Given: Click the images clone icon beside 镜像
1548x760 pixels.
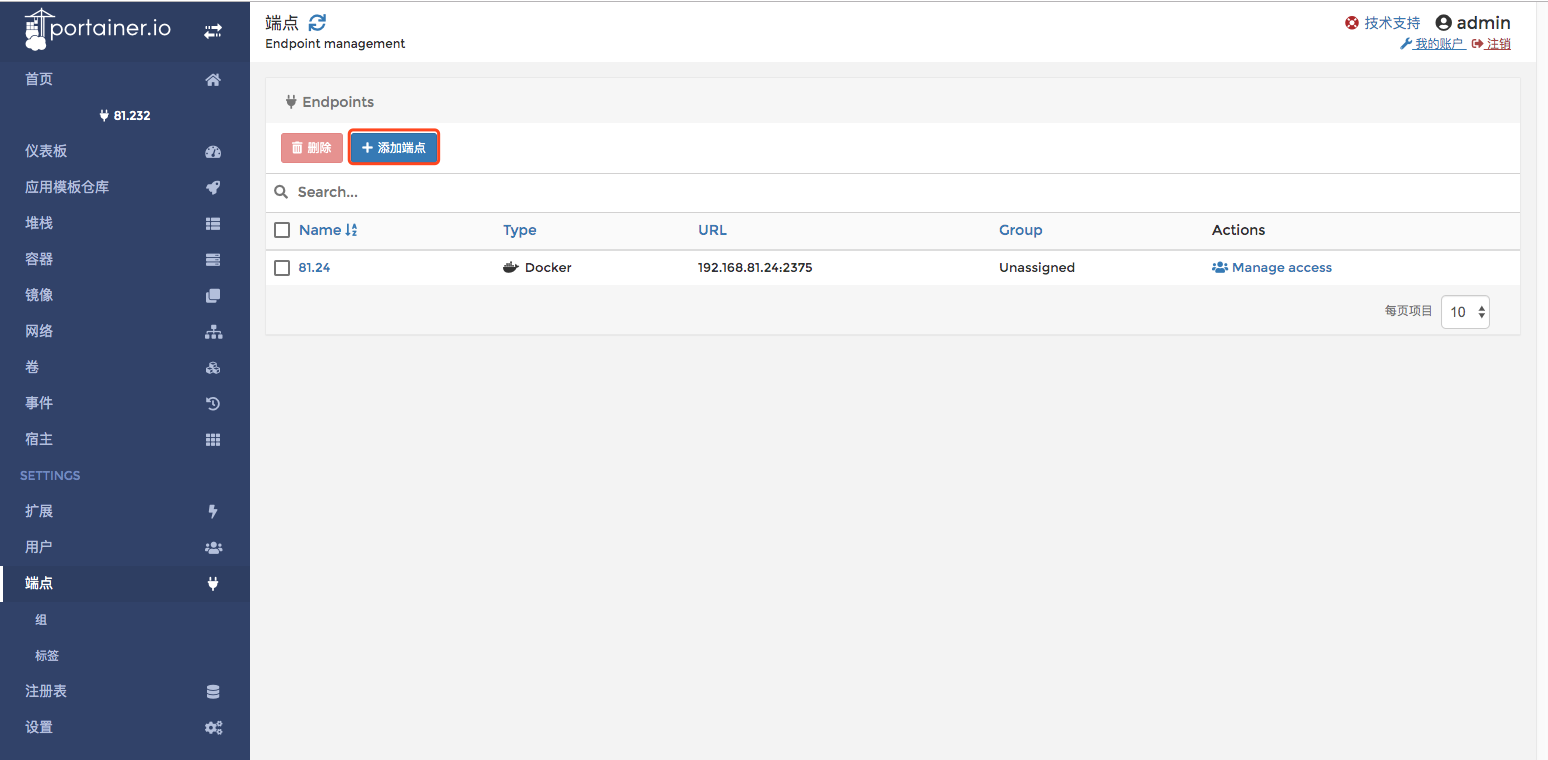Looking at the screenshot, I should click(x=213, y=296).
